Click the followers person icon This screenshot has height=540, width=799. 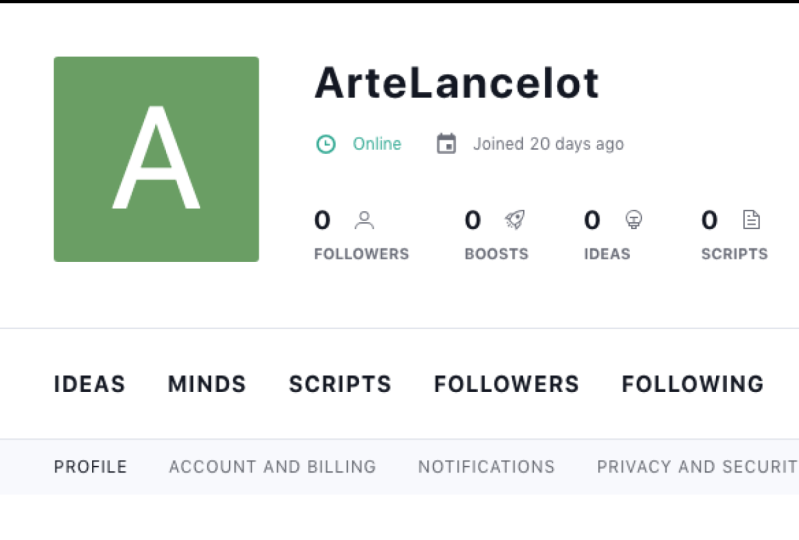364,221
